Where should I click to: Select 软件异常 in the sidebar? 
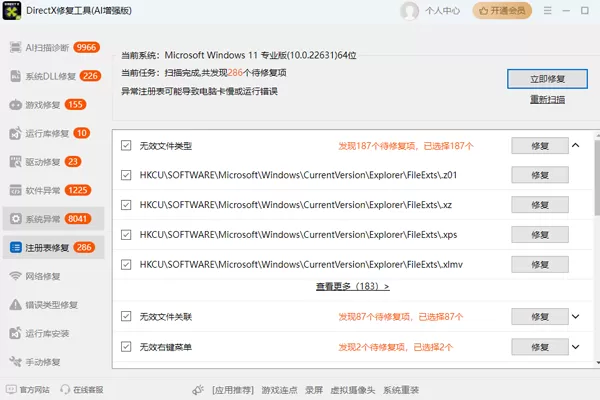click(x=54, y=190)
